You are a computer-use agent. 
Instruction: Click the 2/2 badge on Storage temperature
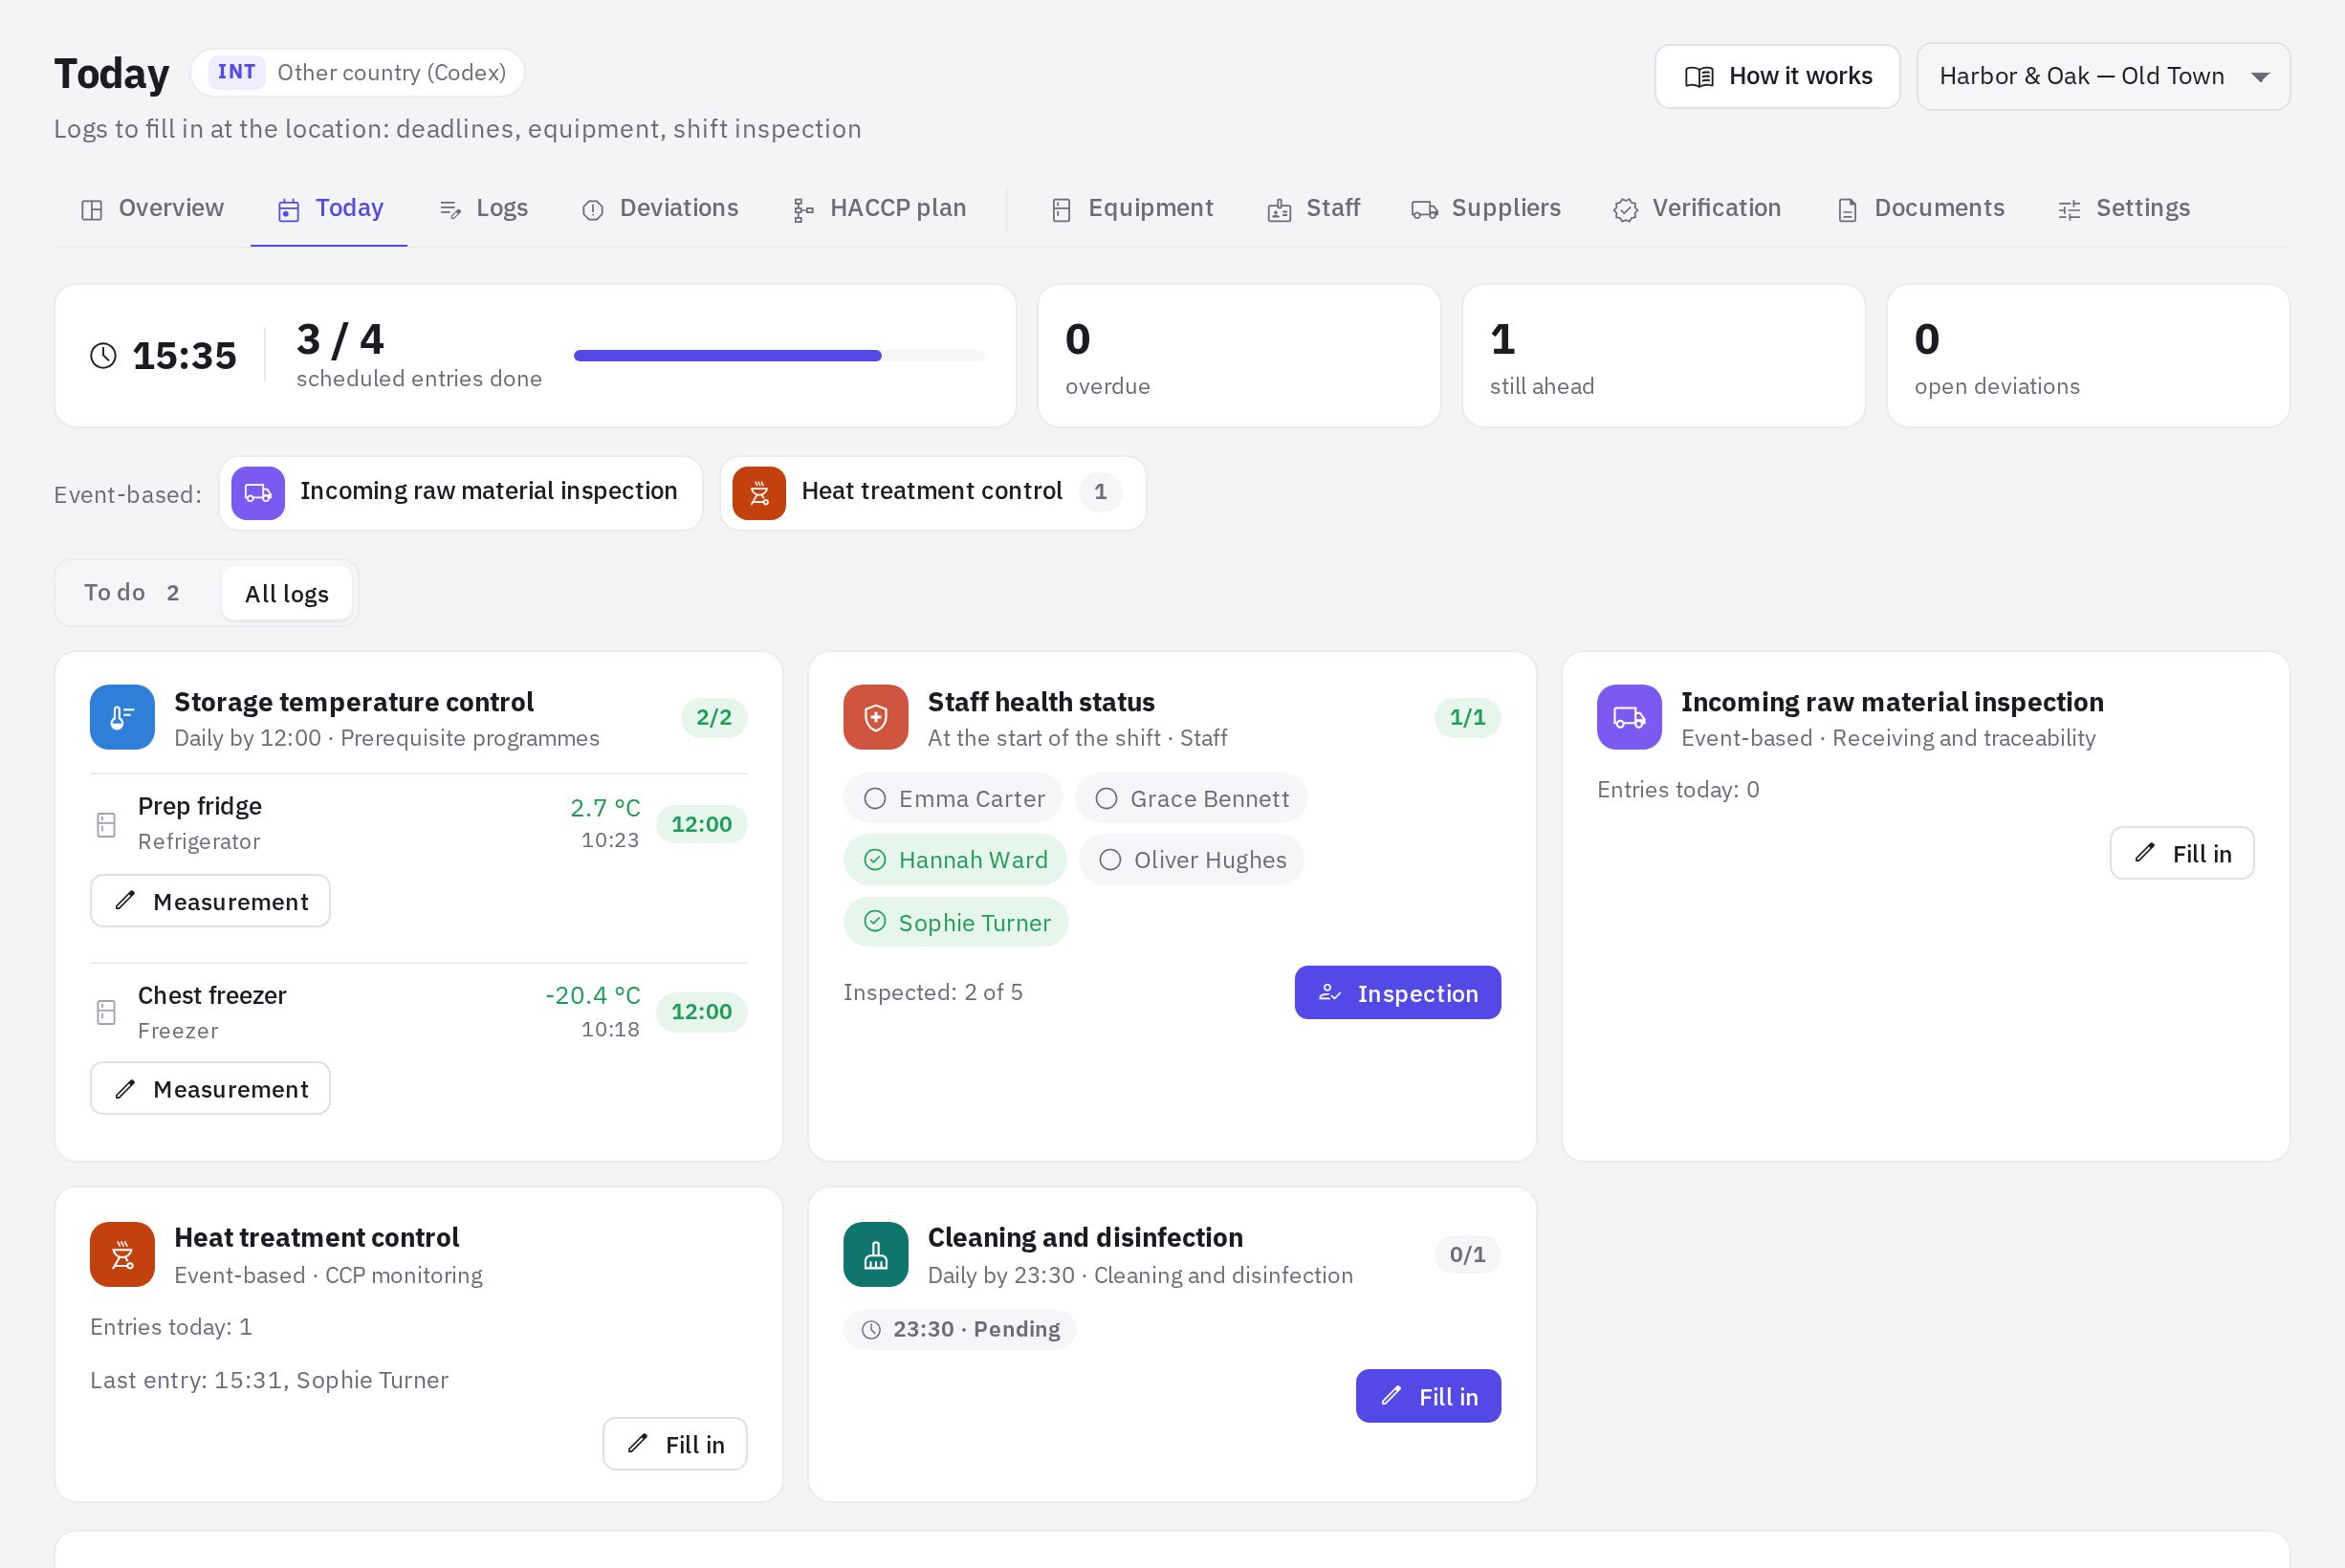(x=714, y=718)
